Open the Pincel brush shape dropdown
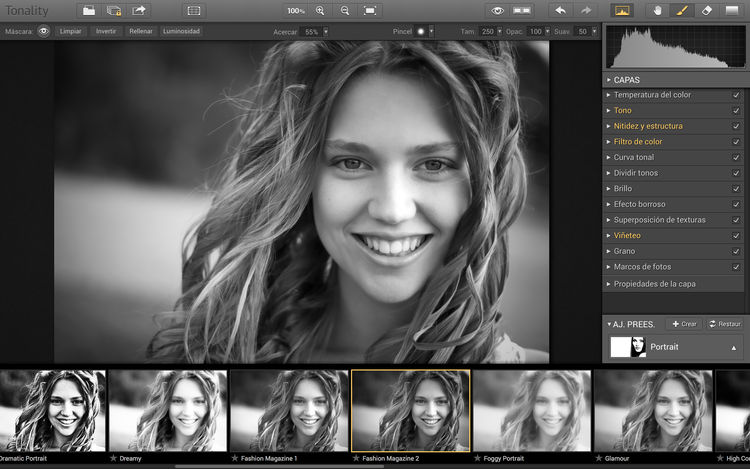 tap(431, 32)
